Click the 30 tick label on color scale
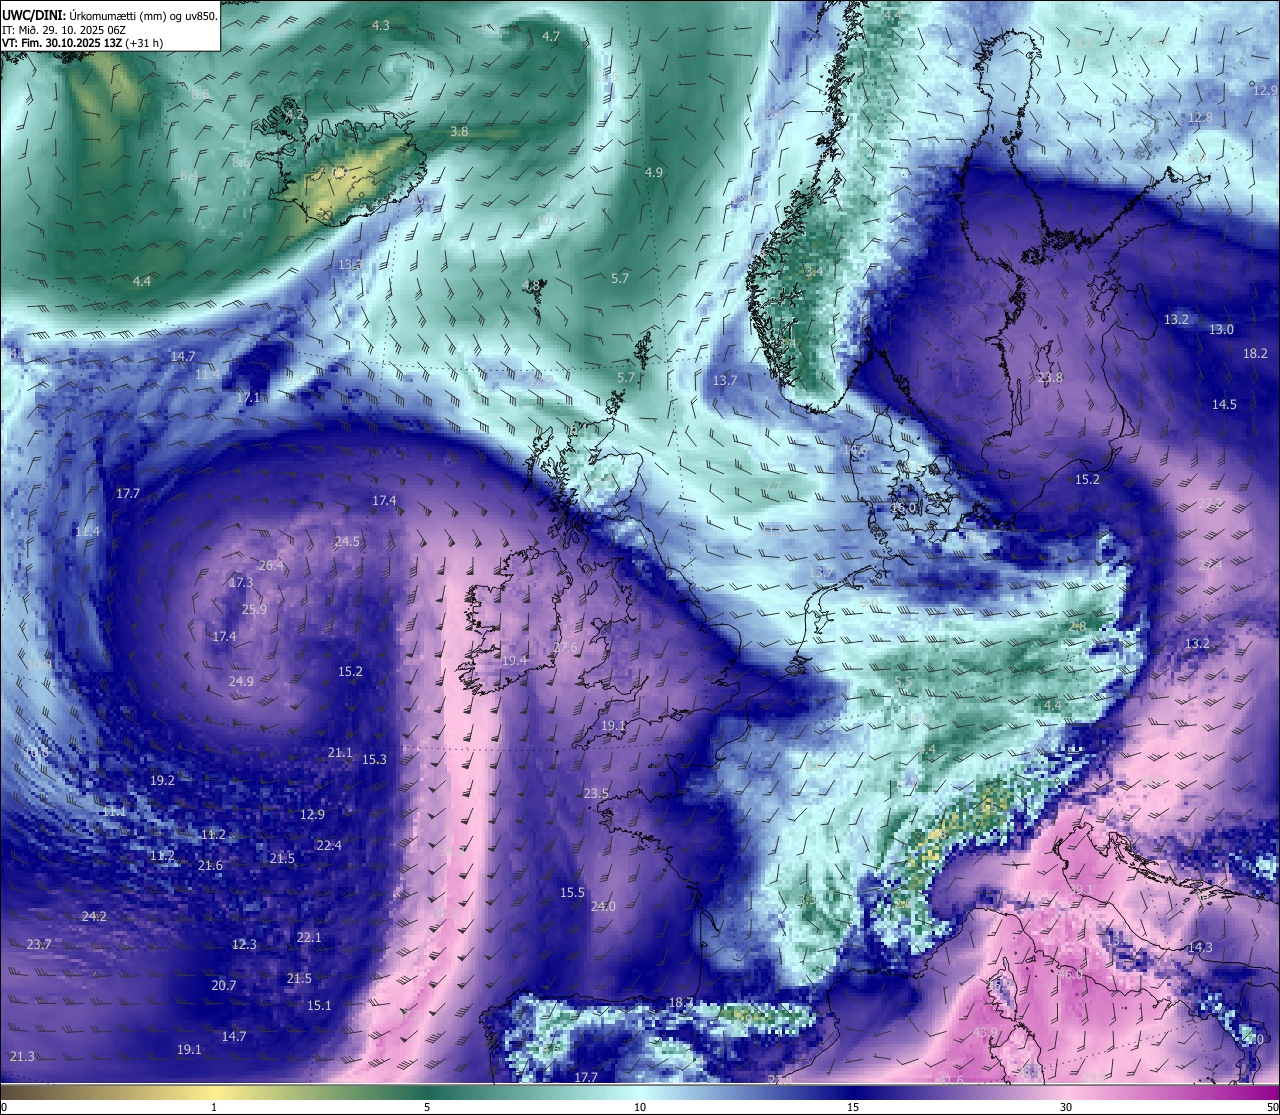This screenshot has width=1280, height=1115. pos(1066,1107)
